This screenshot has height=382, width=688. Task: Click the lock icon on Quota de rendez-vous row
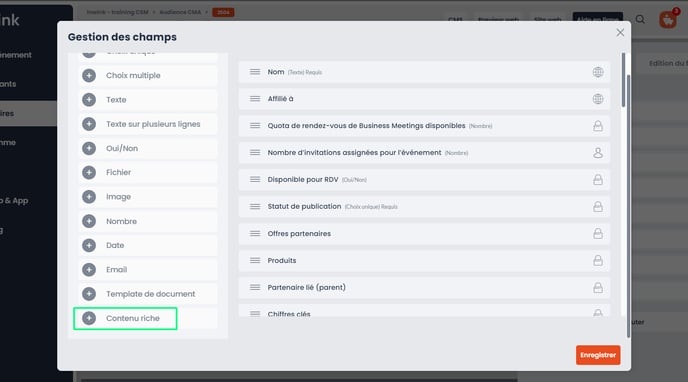pyautogui.click(x=598, y=126)
